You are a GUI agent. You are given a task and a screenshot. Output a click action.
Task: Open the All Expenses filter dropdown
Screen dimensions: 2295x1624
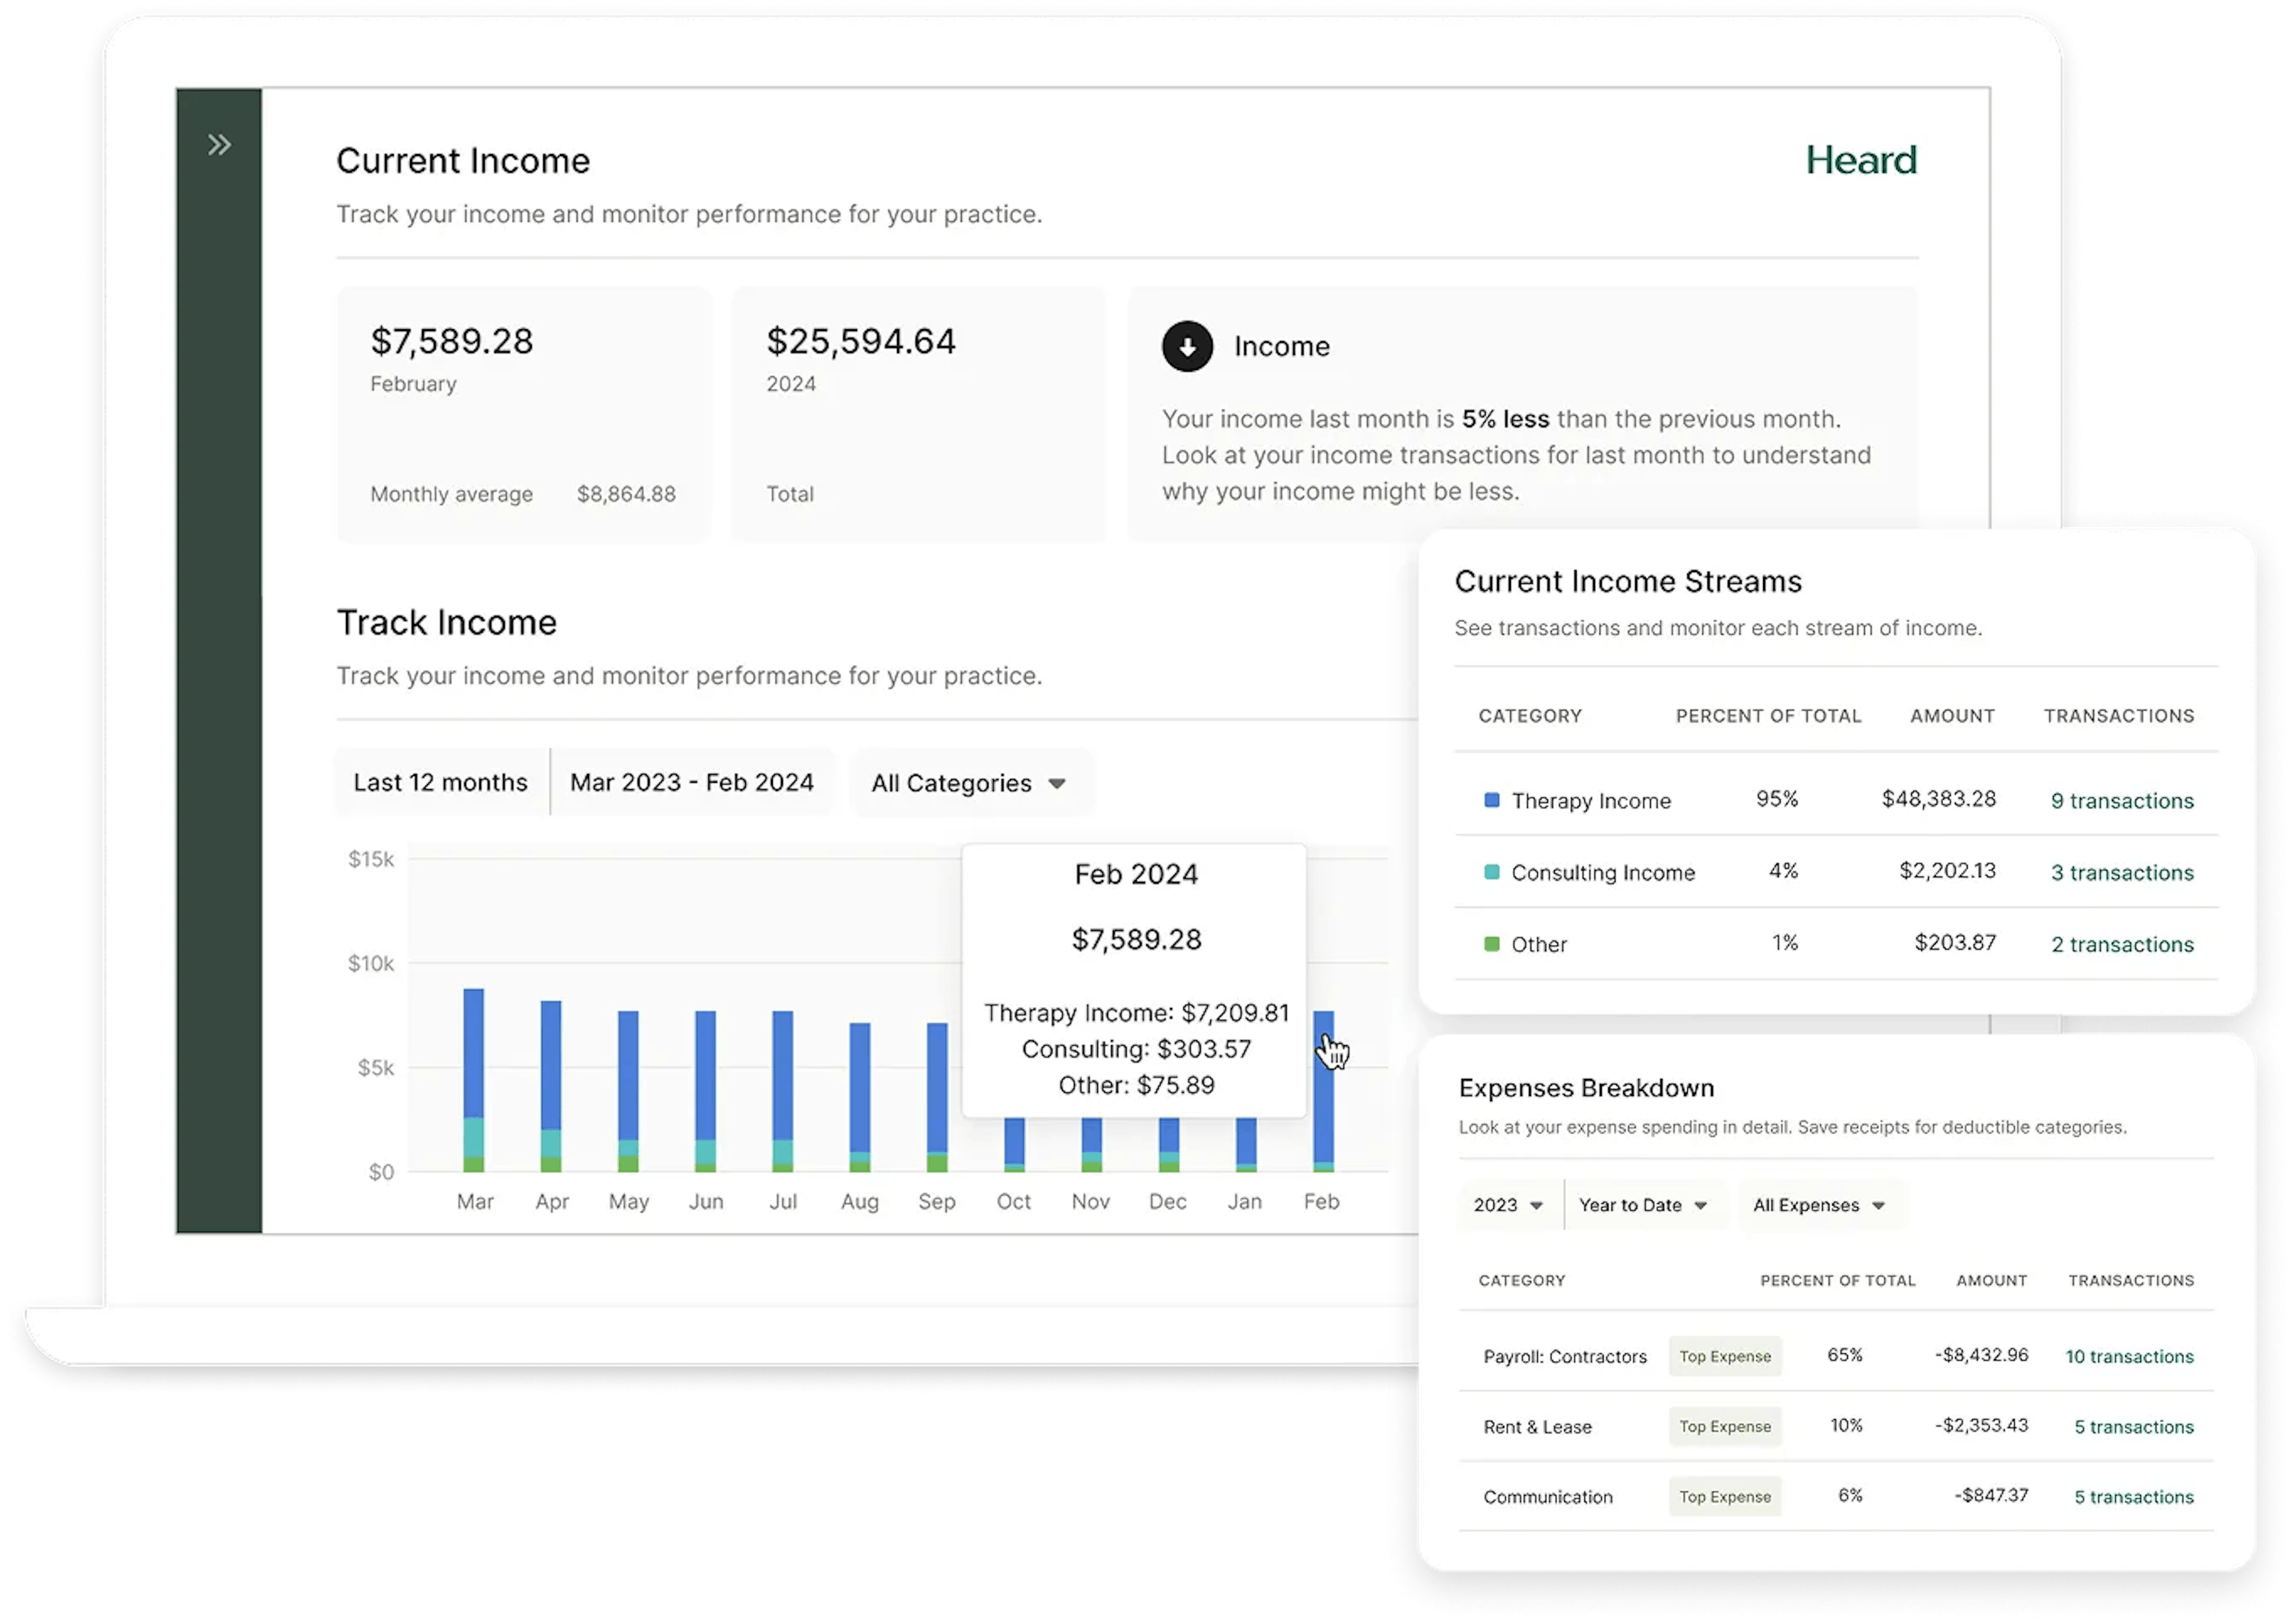1818,1205
